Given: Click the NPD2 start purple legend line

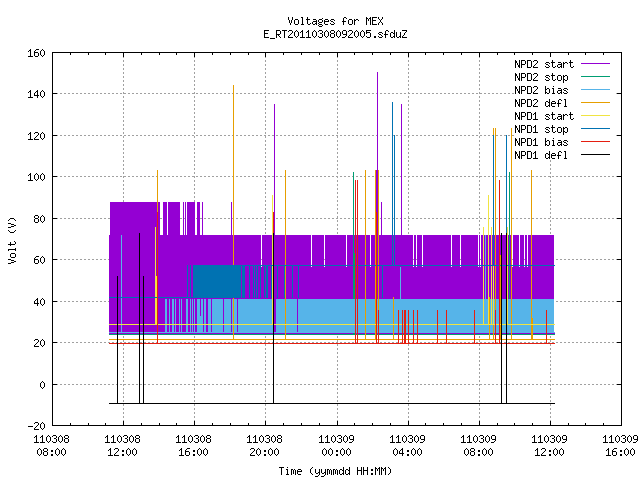Looking at the screenshot, I should (x=595, y=64).
